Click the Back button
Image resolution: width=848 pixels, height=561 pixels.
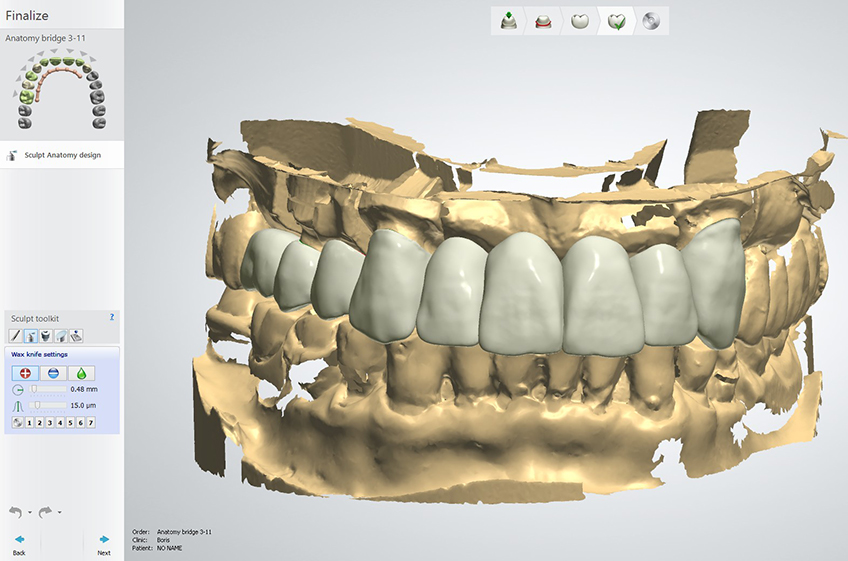point(19,544)
